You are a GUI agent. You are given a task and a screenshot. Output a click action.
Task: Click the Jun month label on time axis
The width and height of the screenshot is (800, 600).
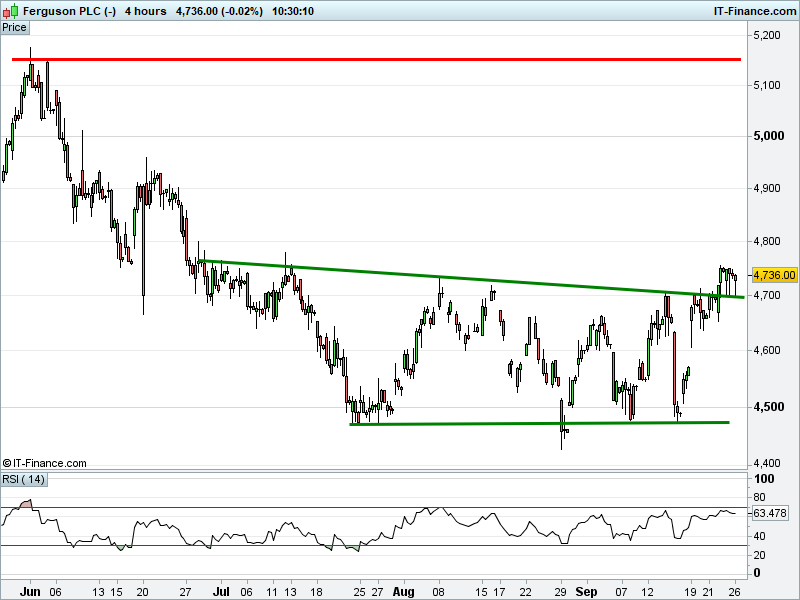click(x=30, y=592)
